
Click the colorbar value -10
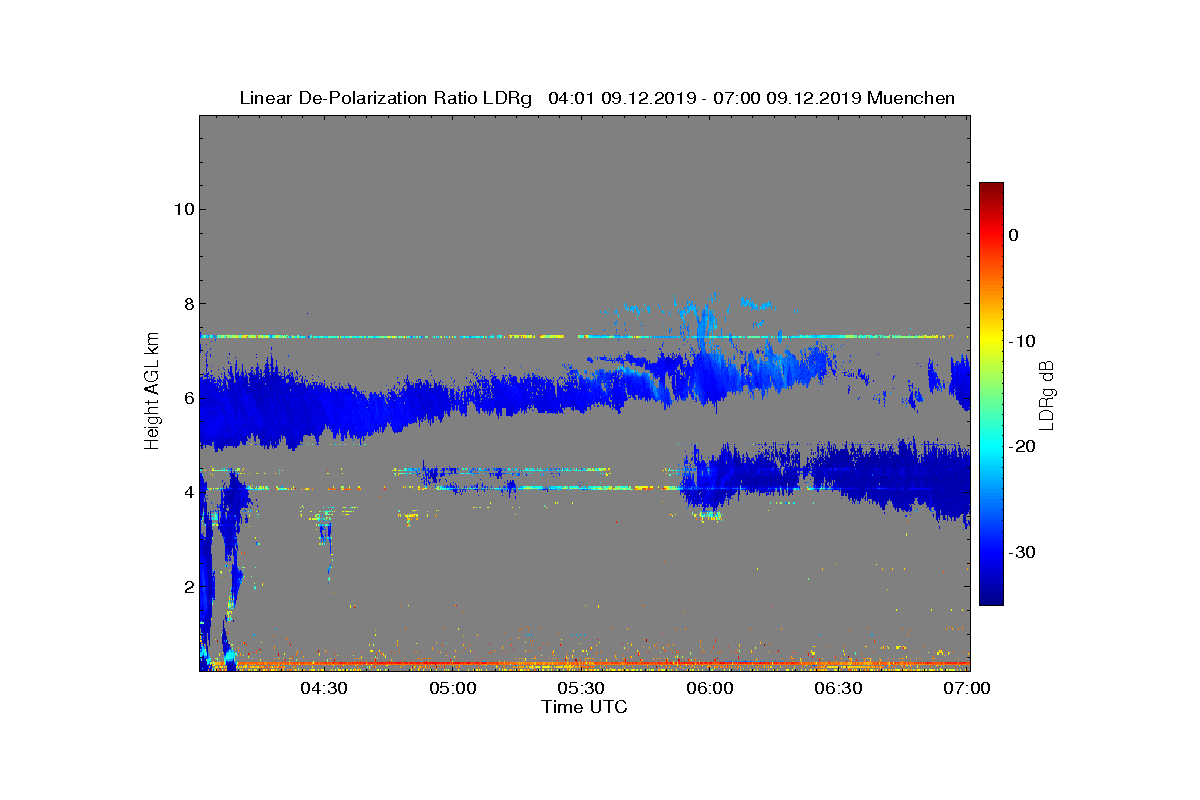[1020, 341]
